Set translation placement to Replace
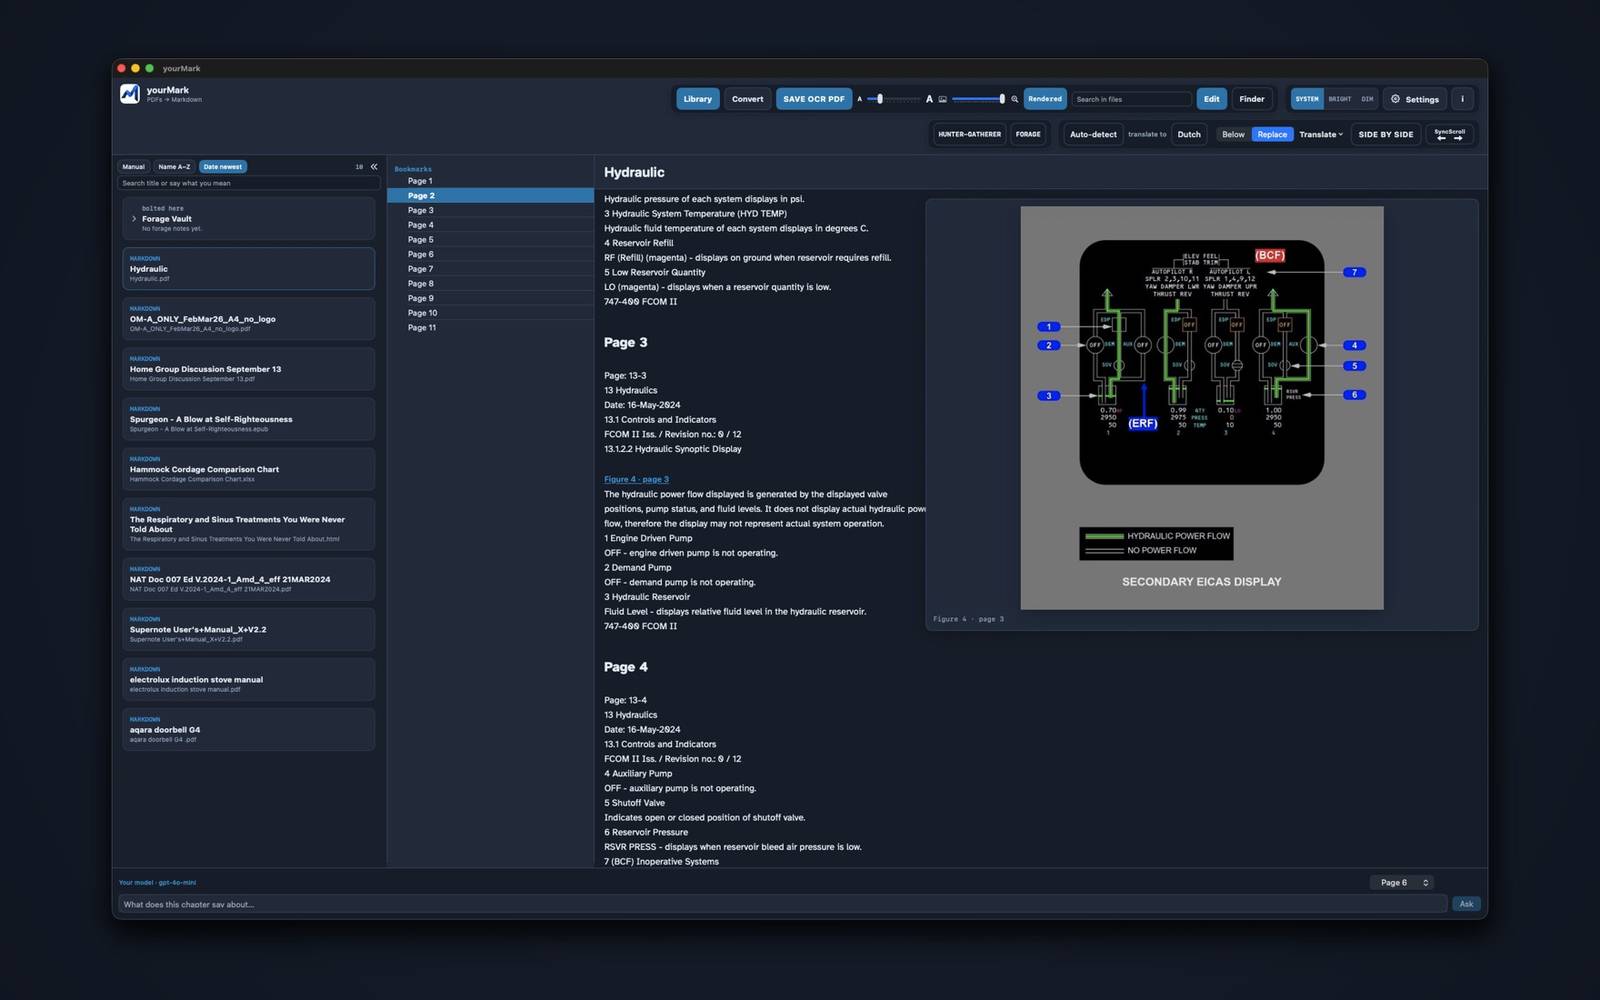 click(1272, 134)
